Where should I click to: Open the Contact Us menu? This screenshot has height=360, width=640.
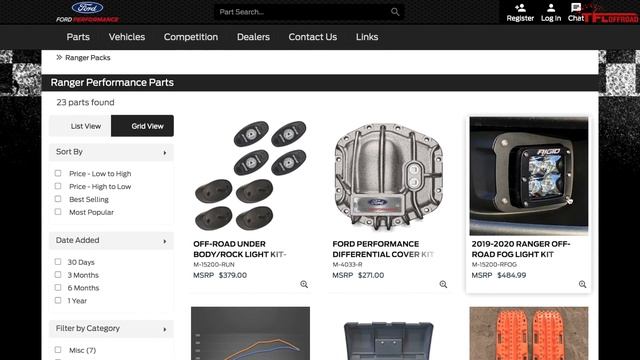[x=313, y=37]
